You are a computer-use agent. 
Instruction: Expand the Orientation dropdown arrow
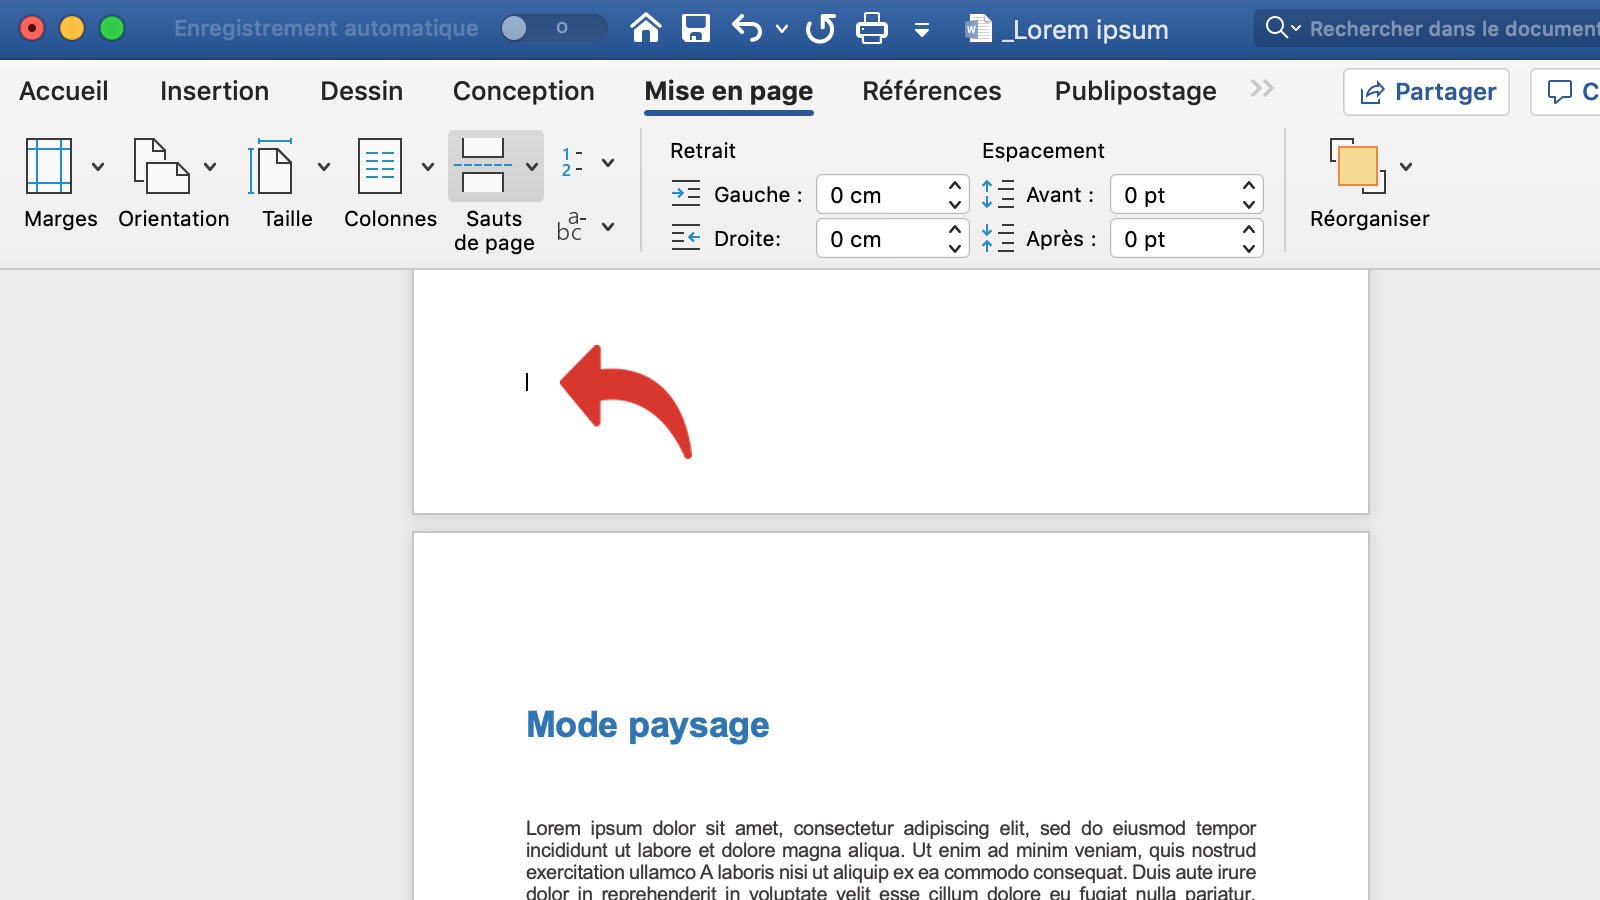(x=210, y=167)
